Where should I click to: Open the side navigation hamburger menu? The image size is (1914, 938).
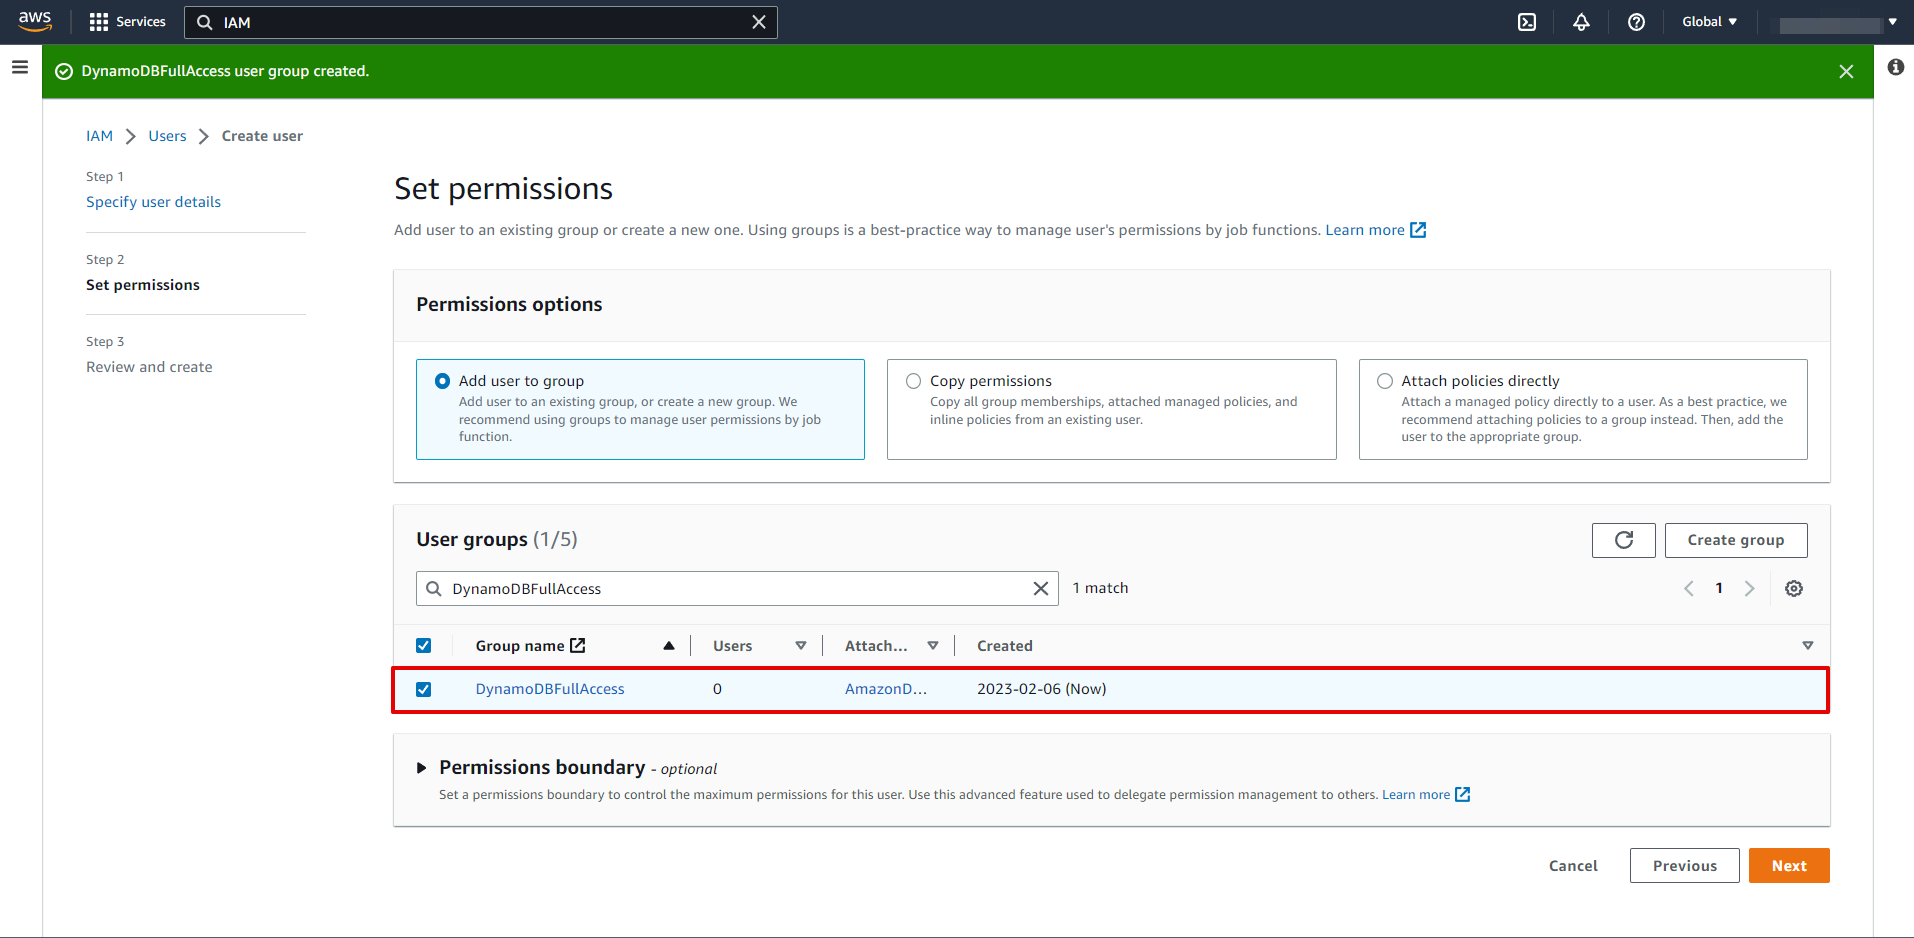[20, 67]
